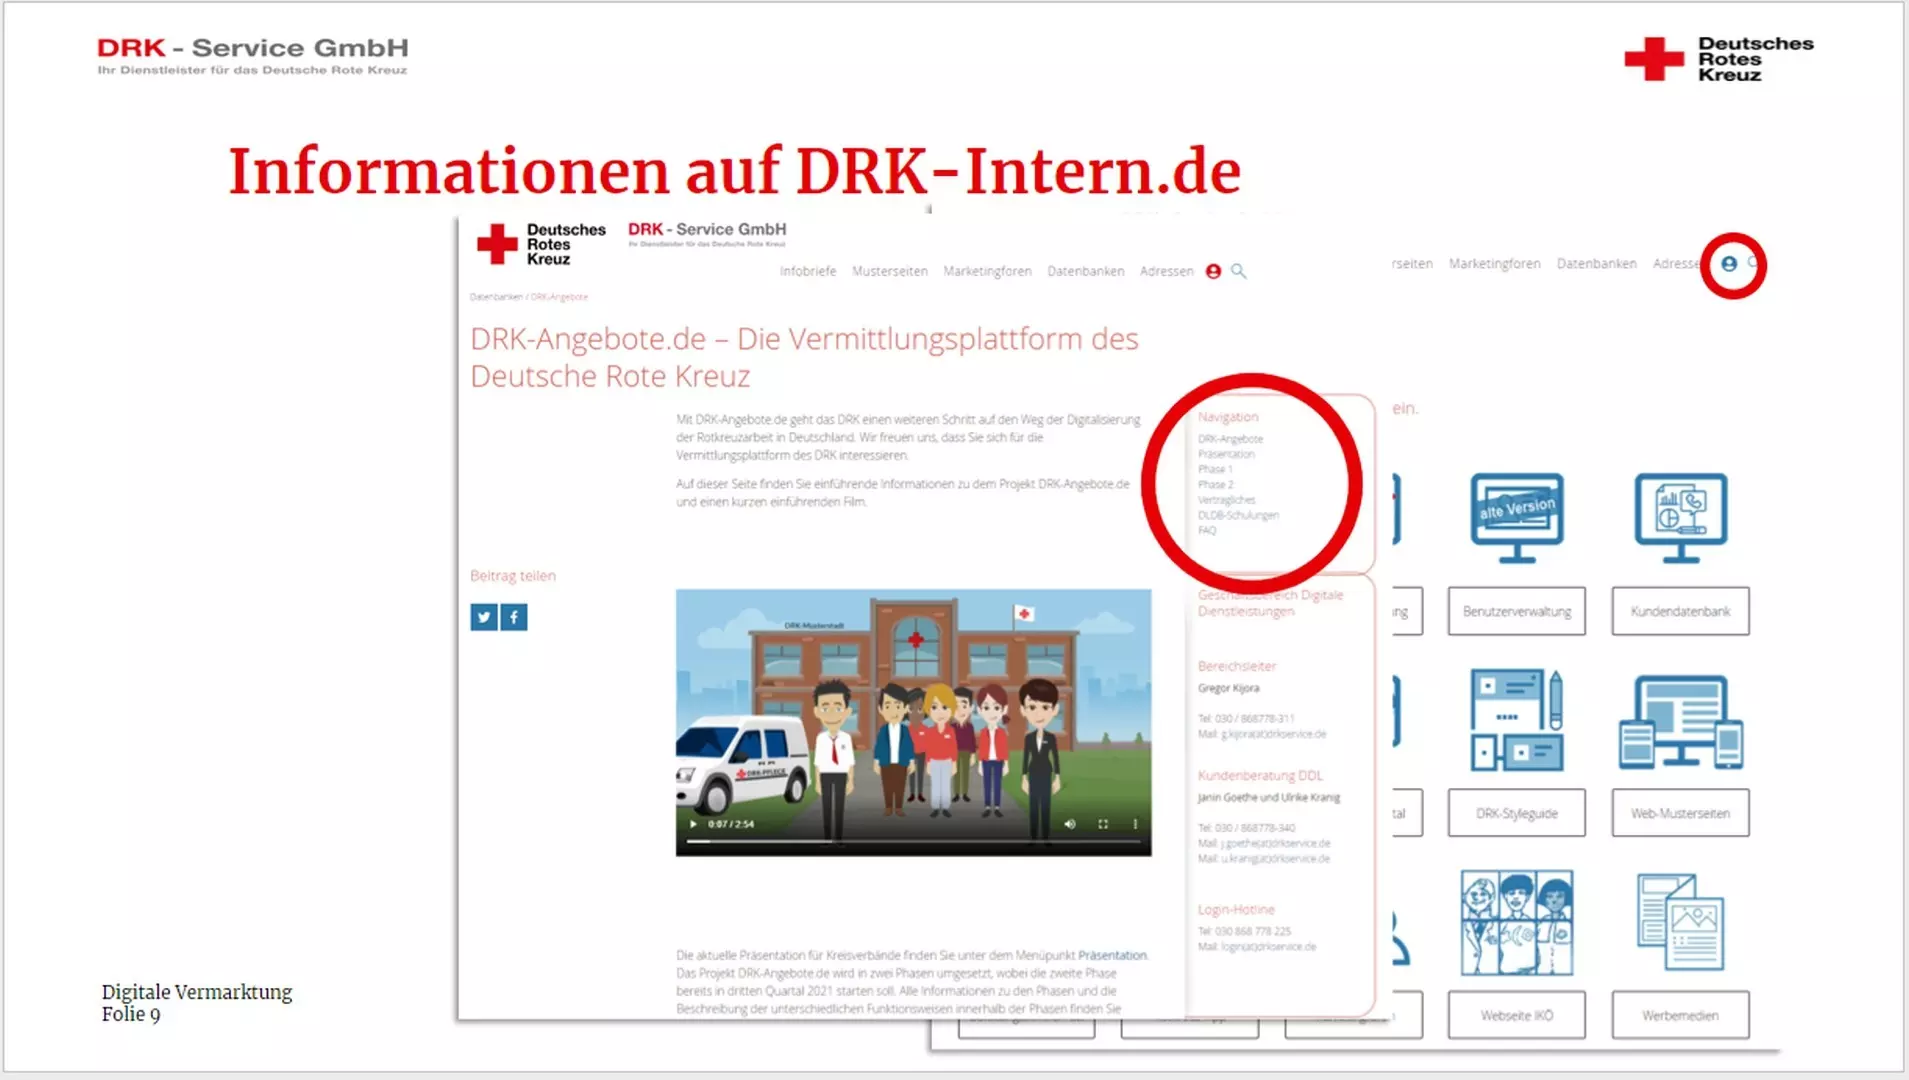Click the page title 'DRK-Angebote.de – Die Vermittlungsplattform'
Screen dimensions: 1909x1080
tap(804, 358)
